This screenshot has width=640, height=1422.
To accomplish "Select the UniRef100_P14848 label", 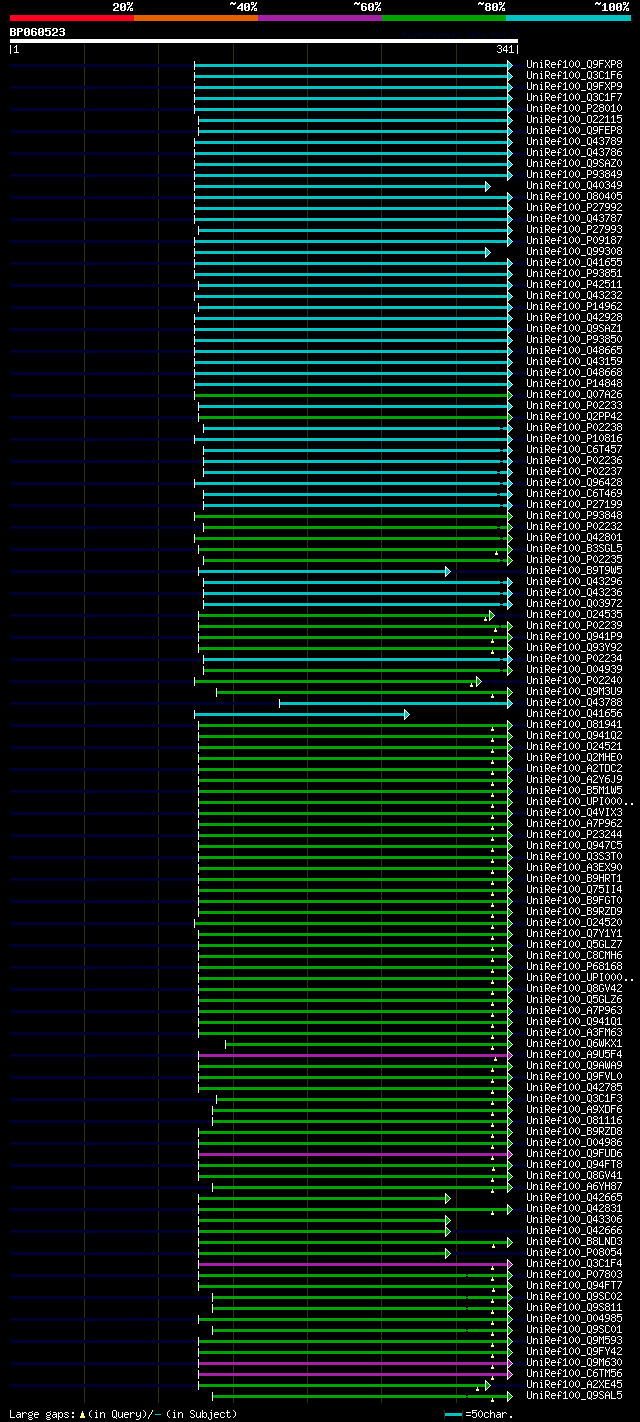I will 574,384.
